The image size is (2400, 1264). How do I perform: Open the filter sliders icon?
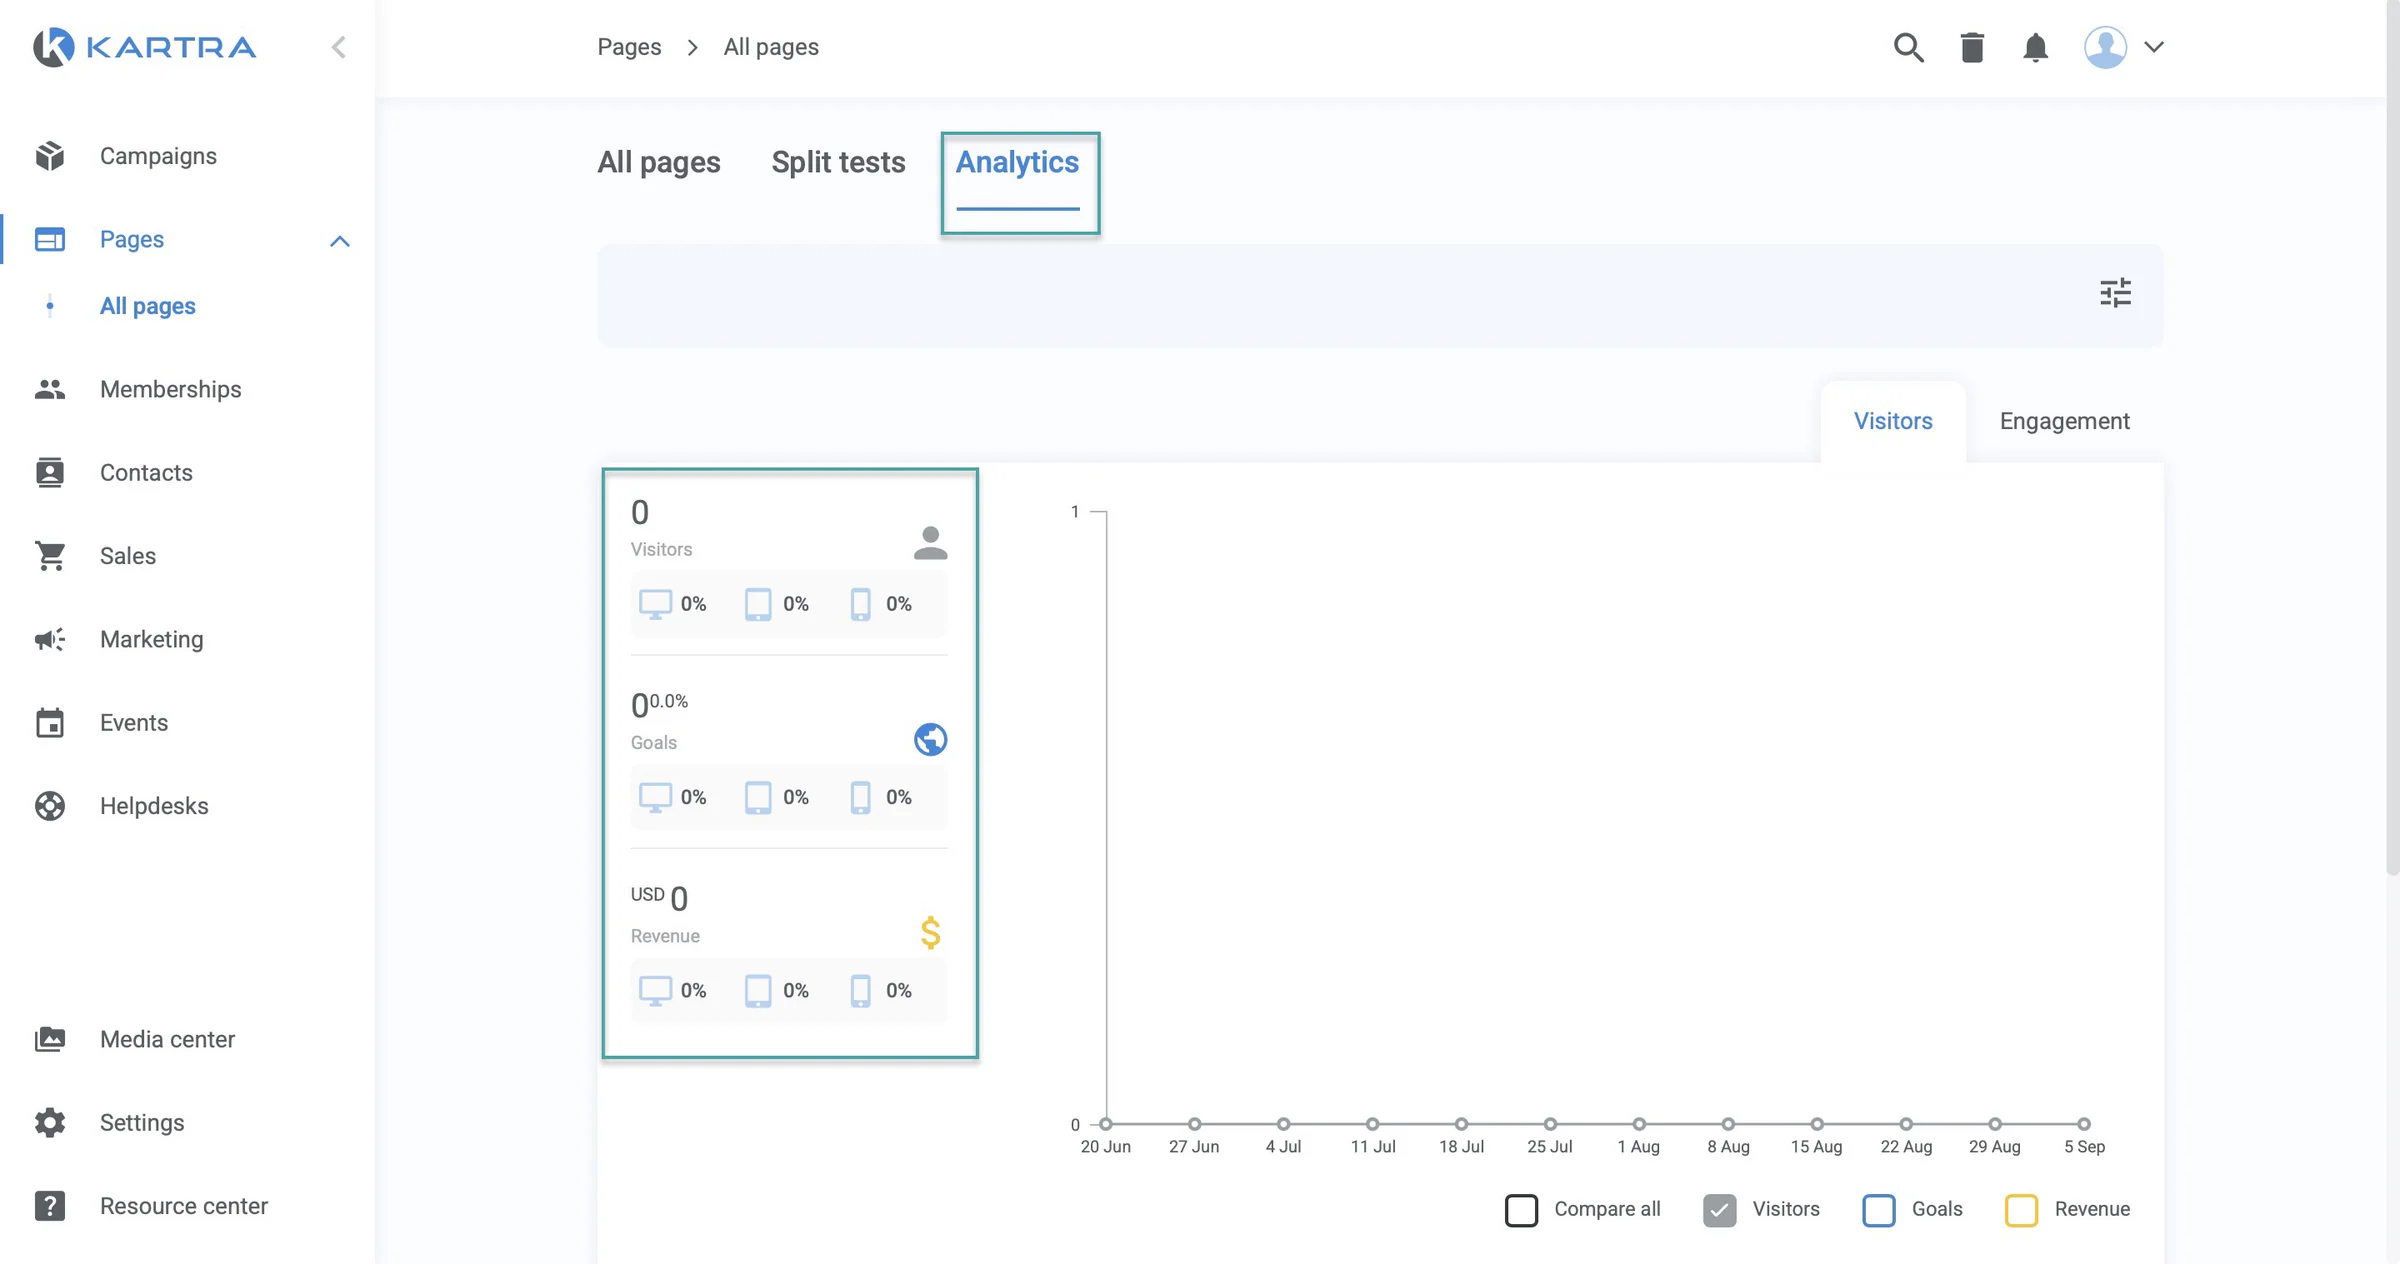[x=2115, y=293]
